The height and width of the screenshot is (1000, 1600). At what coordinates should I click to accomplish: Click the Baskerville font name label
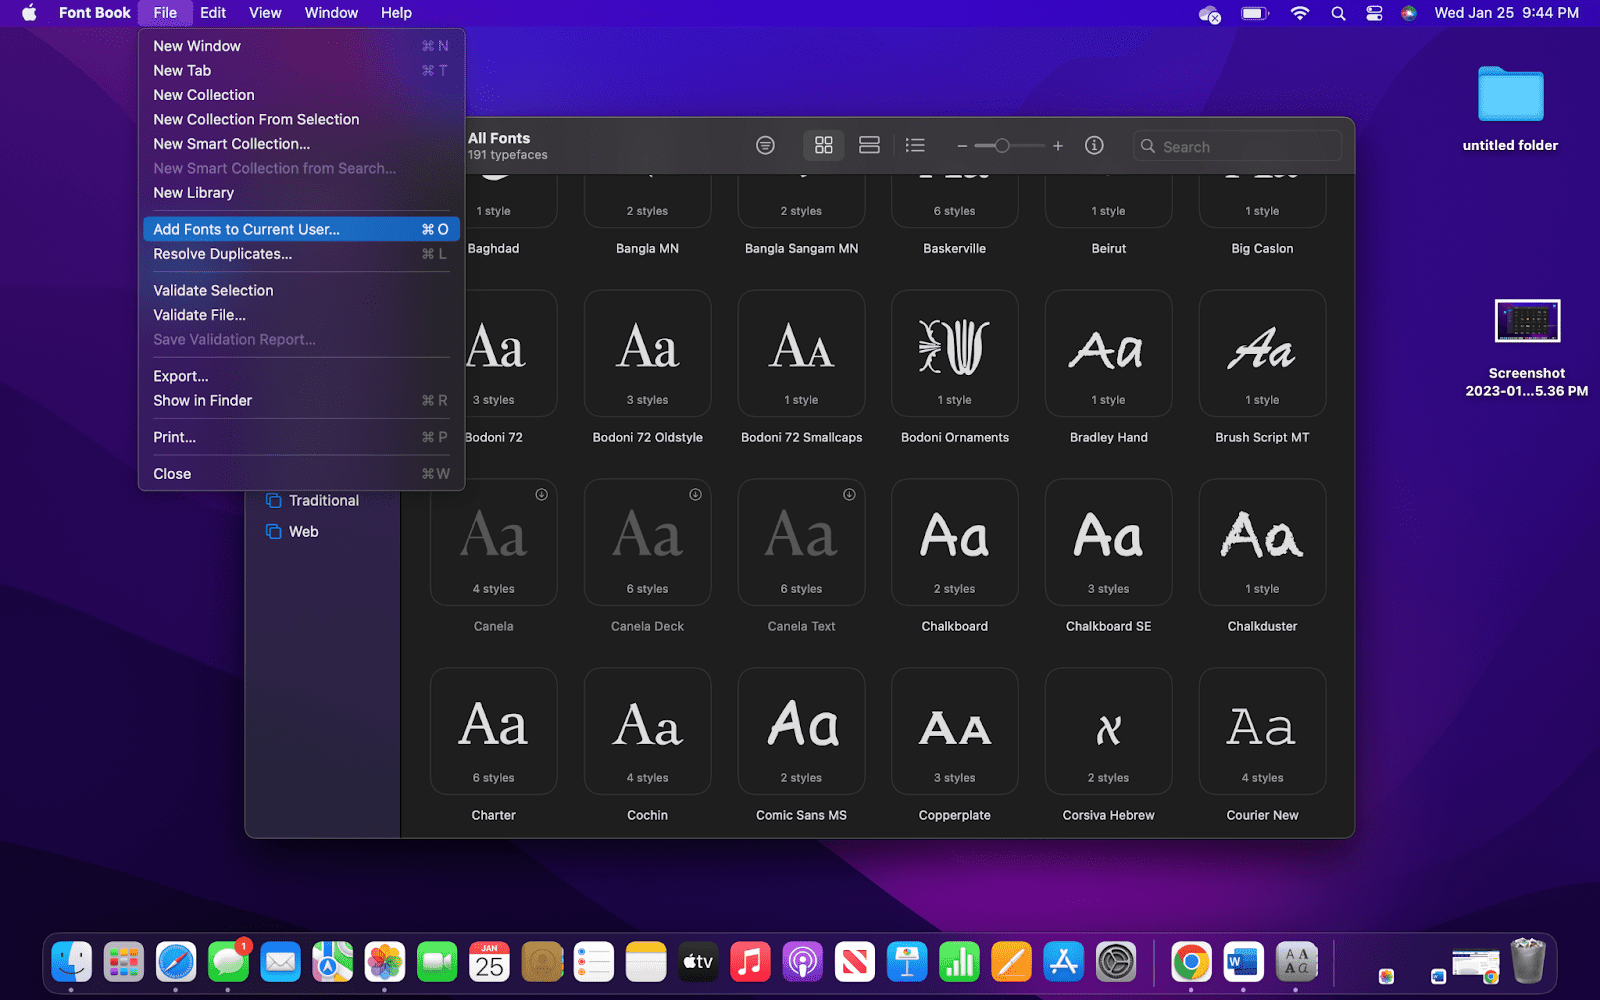coord(955,249)
